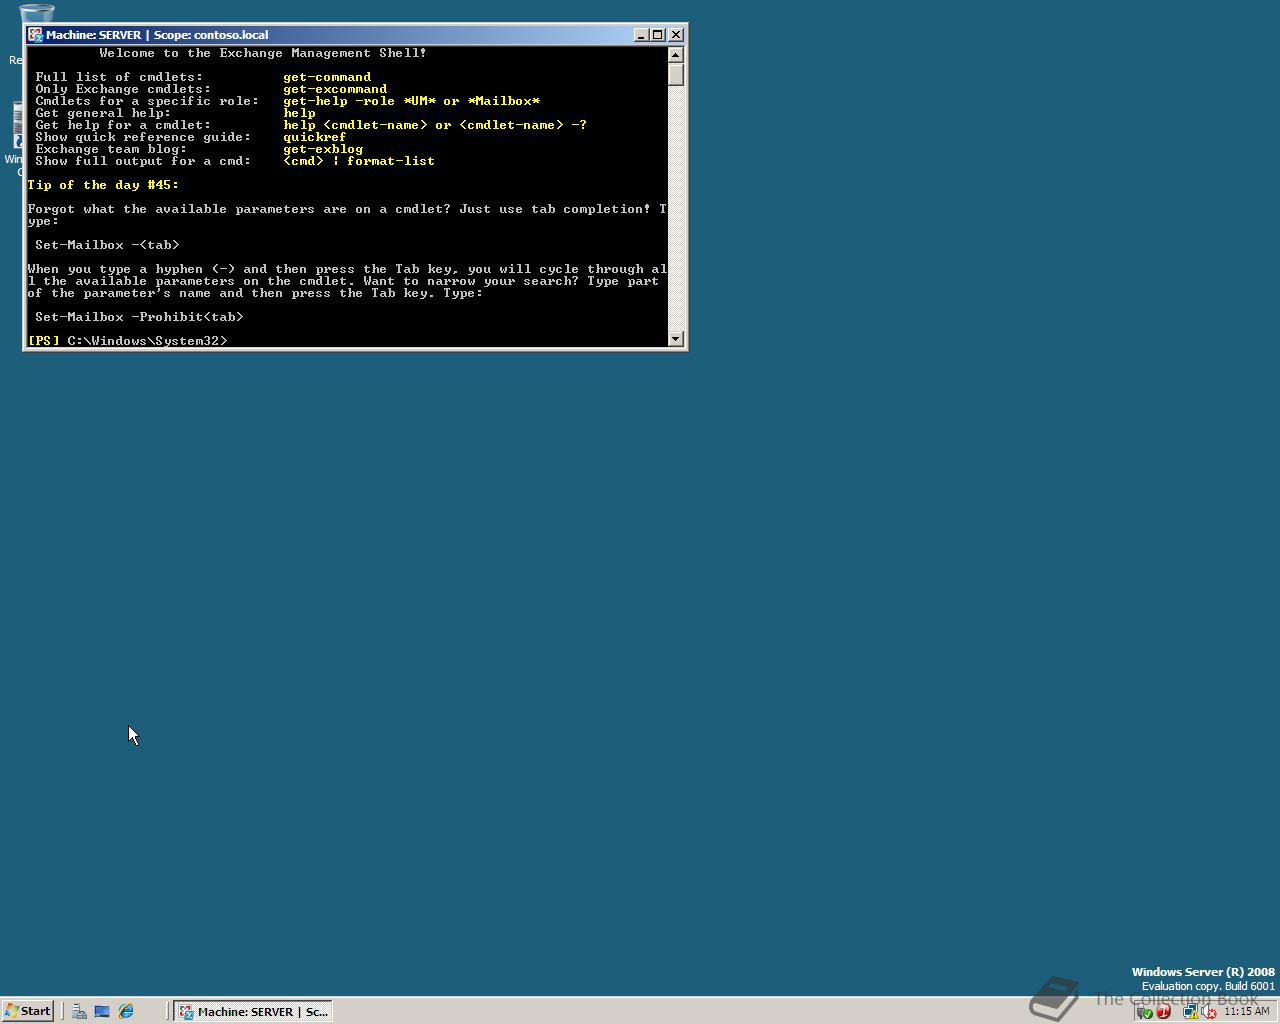
Task: Maximize the Exchange Management Shell window
Action: (657, 35)
